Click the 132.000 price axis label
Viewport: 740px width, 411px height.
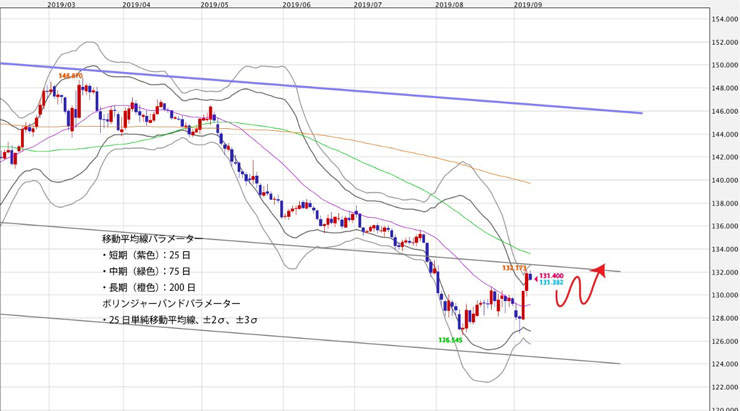(x=724, y=272)
